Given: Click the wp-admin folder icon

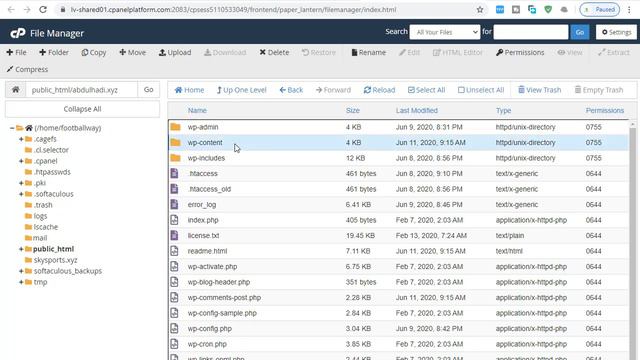Looking at the screenshot, I should point(176,127).
